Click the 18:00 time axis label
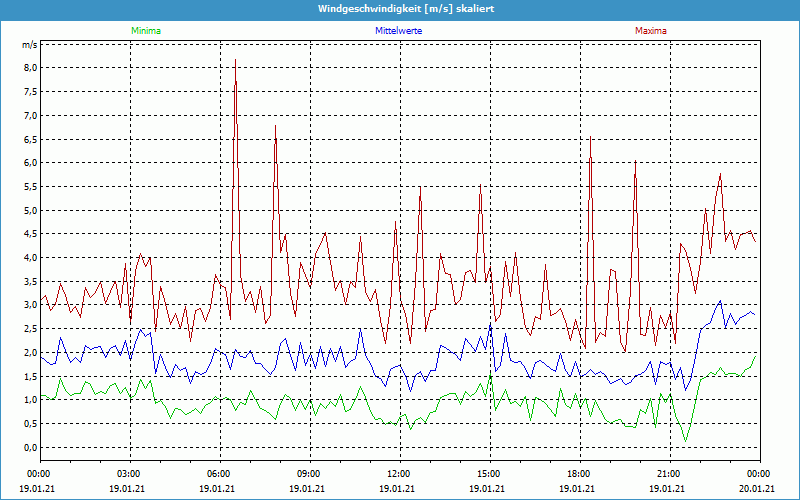 [x=579, y=473]
